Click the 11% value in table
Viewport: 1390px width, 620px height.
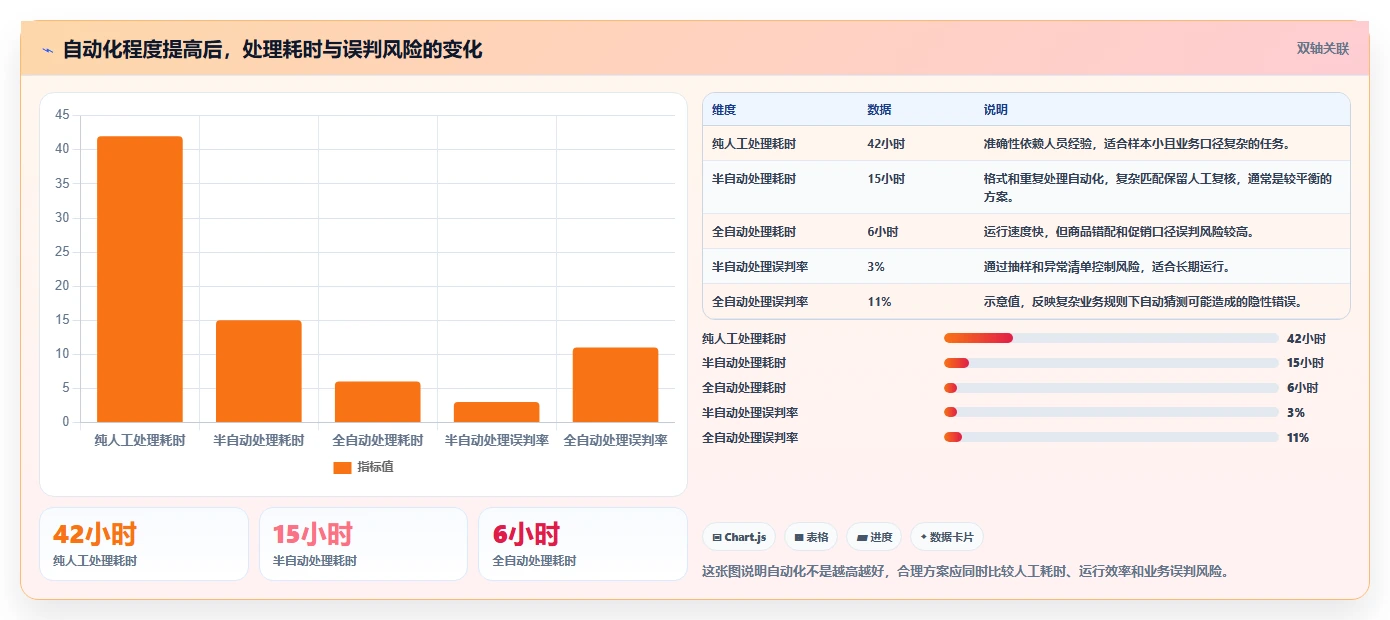(879, 302)
